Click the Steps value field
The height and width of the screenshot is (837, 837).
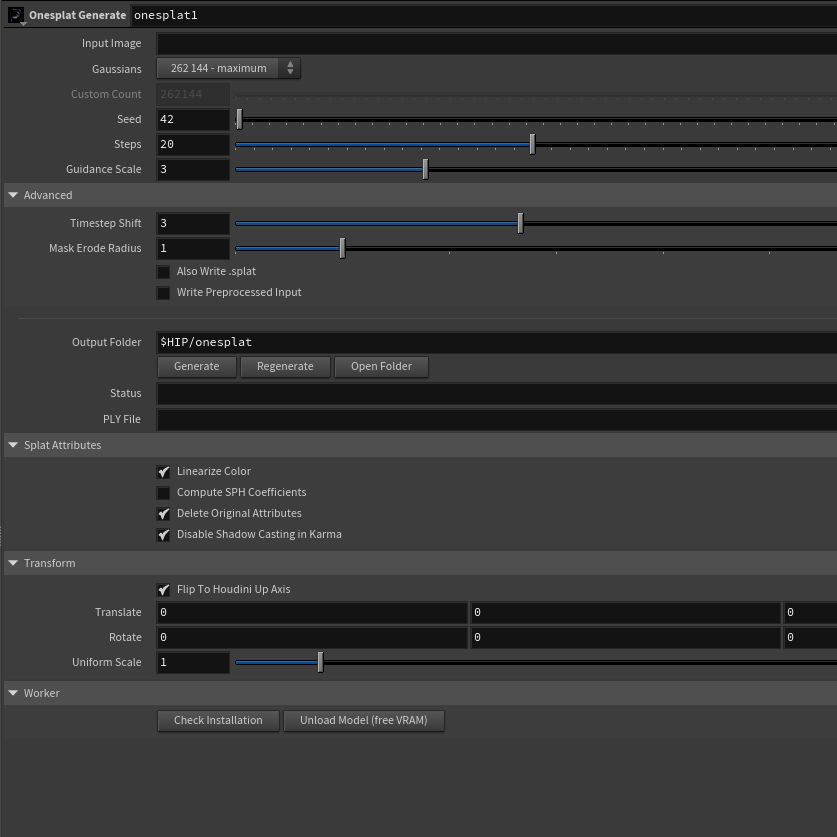coord(193,144)
